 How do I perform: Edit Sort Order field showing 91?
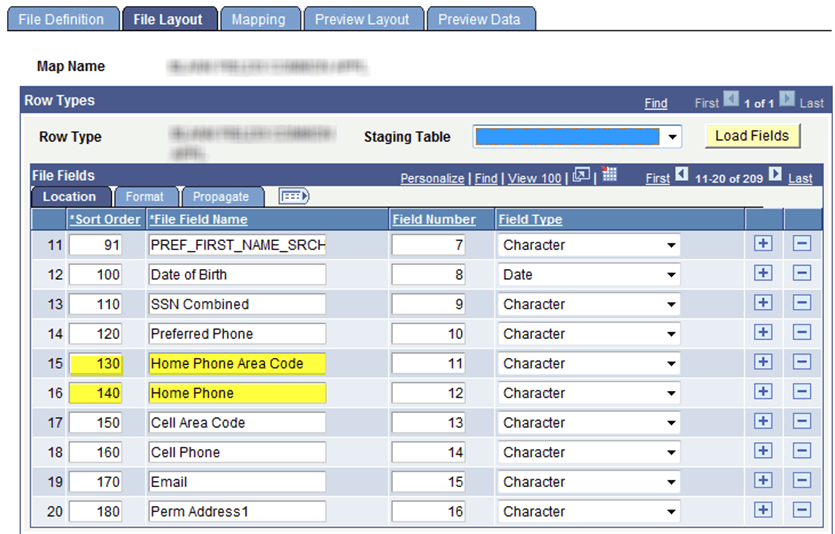pyautogui.click(x=95, y=245)
